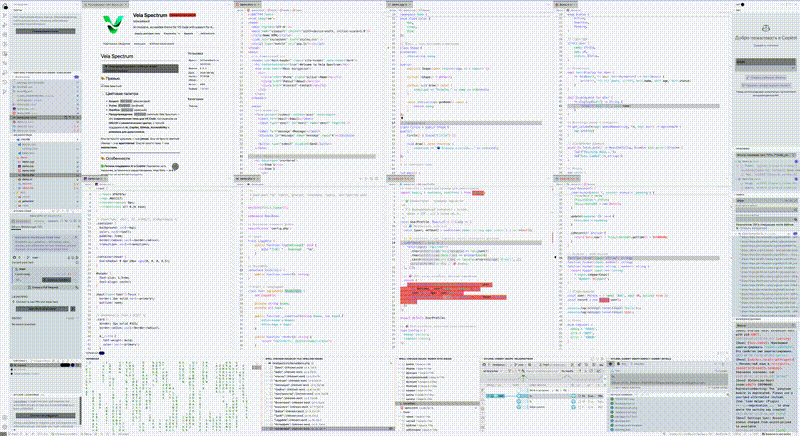This screenshot has width=800, height=436.
Task: Click the Vela Spectrum extension title
Action: click(149, 15)
